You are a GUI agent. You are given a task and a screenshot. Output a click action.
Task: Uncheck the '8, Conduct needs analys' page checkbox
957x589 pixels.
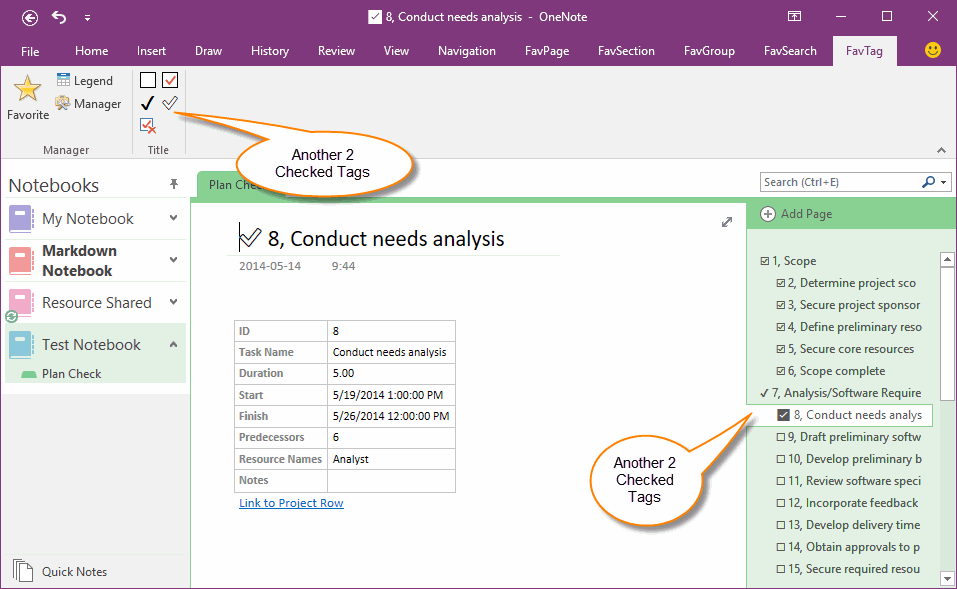783,415
